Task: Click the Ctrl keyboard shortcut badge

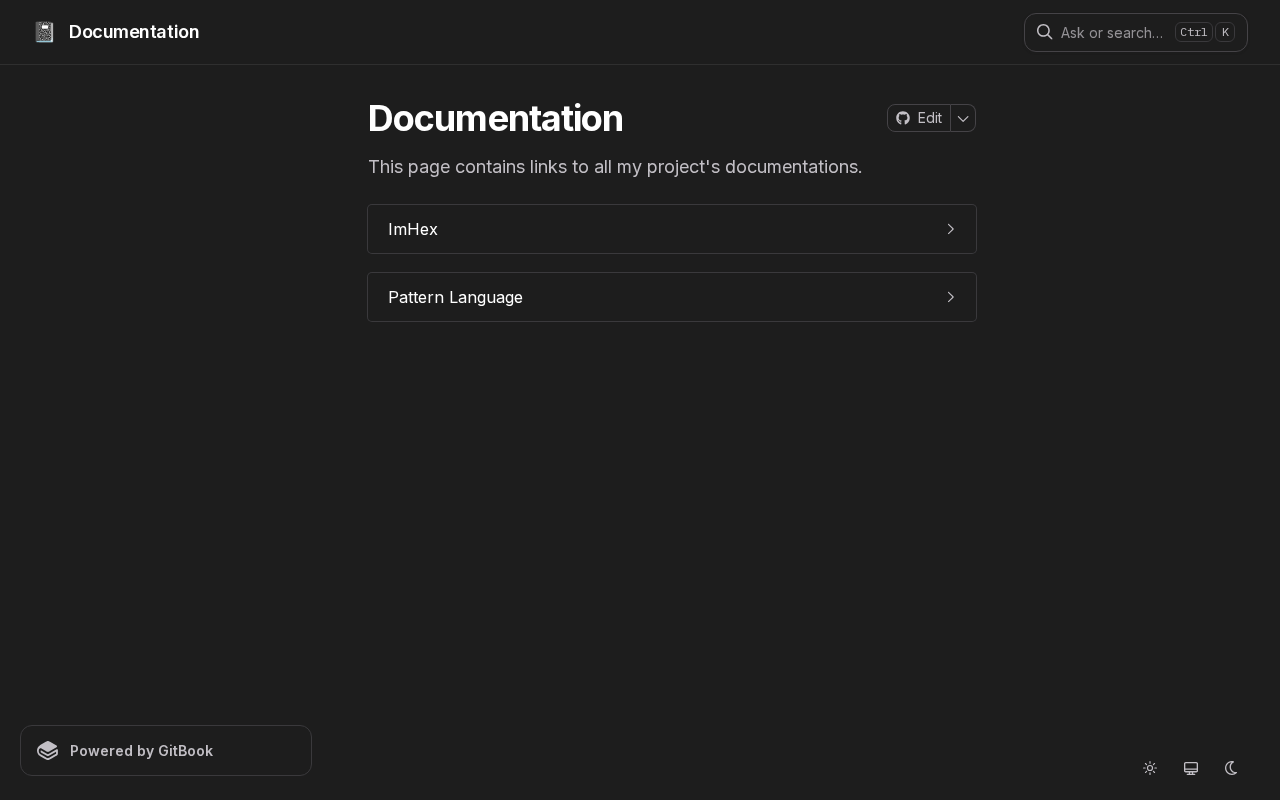Action: 1194,32
